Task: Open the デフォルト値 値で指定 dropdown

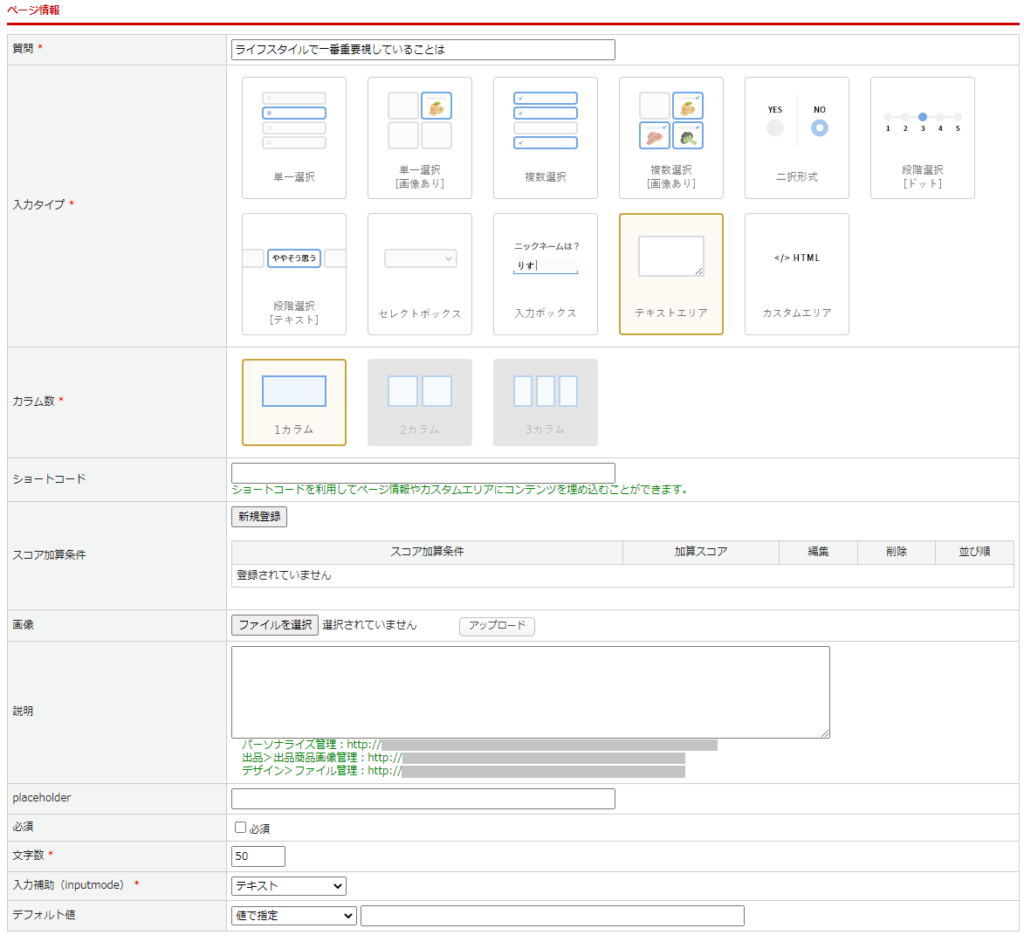Action: 293,916
